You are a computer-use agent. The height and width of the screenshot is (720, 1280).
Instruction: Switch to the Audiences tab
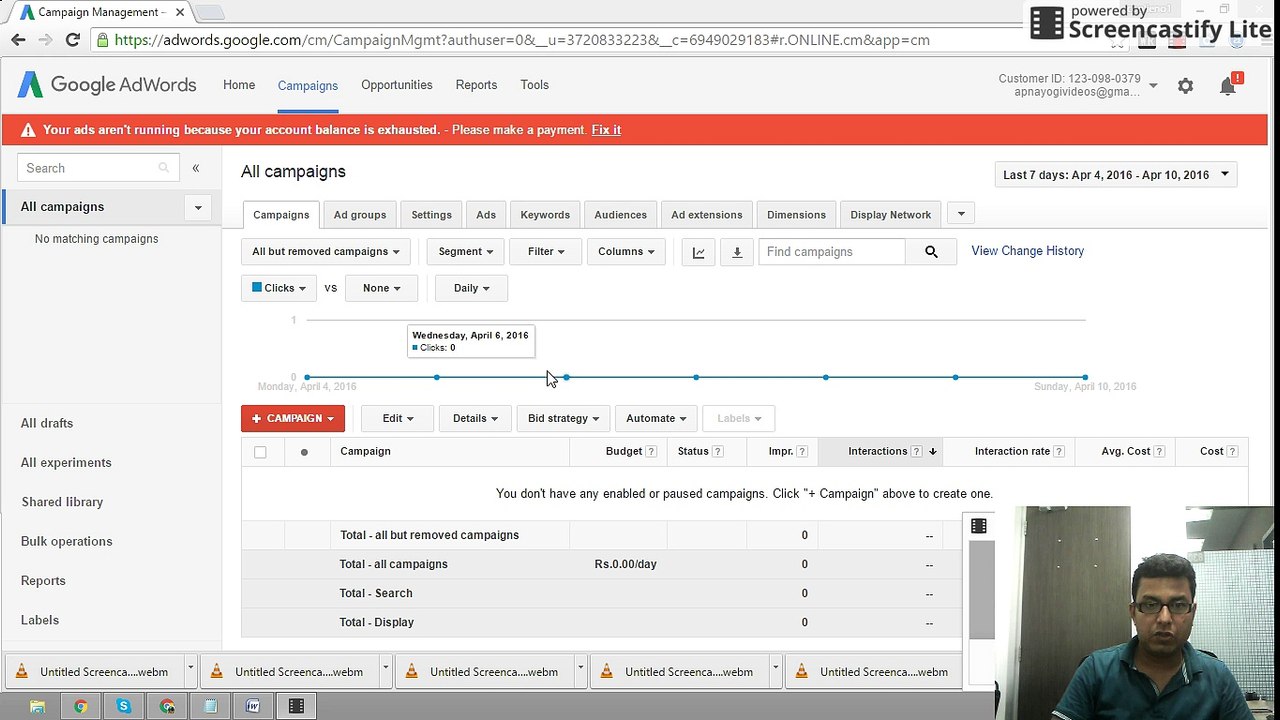pyautogui.click(x=621, y=215)
